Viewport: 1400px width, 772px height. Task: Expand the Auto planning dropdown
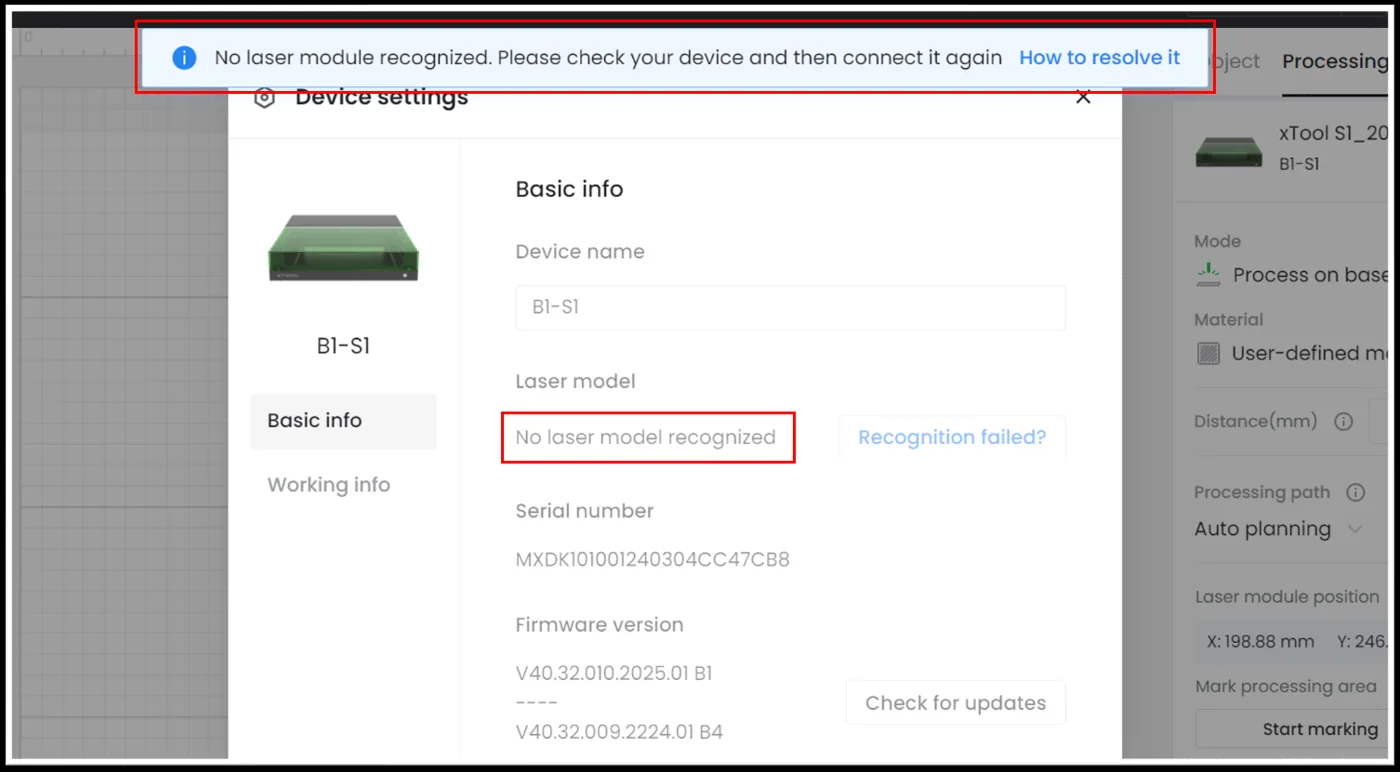pos(1279,529)
